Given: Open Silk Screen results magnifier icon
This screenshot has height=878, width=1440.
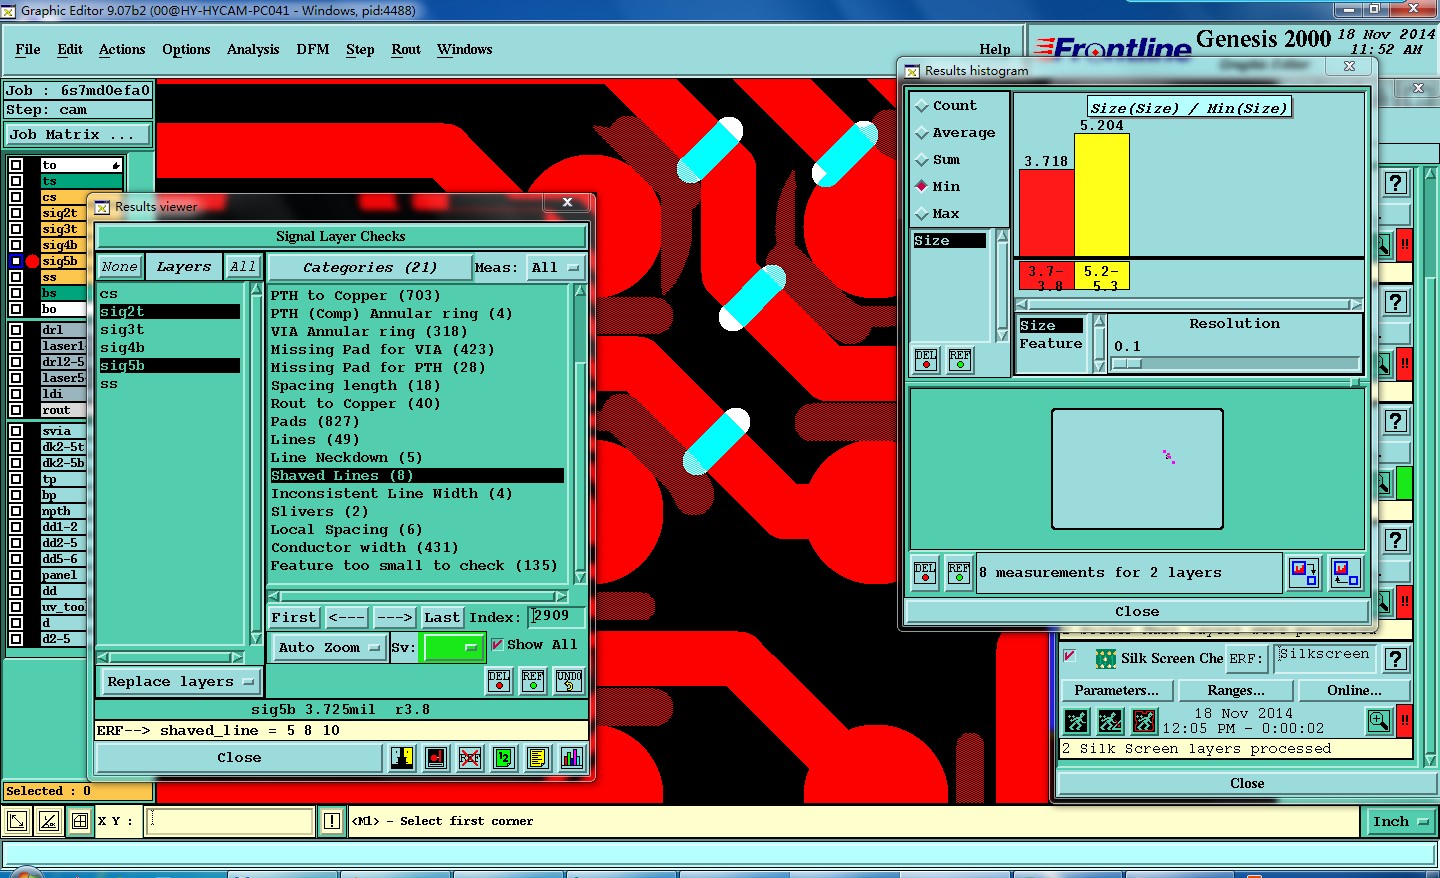Looking at the screenshot, I should (1379, 721).
